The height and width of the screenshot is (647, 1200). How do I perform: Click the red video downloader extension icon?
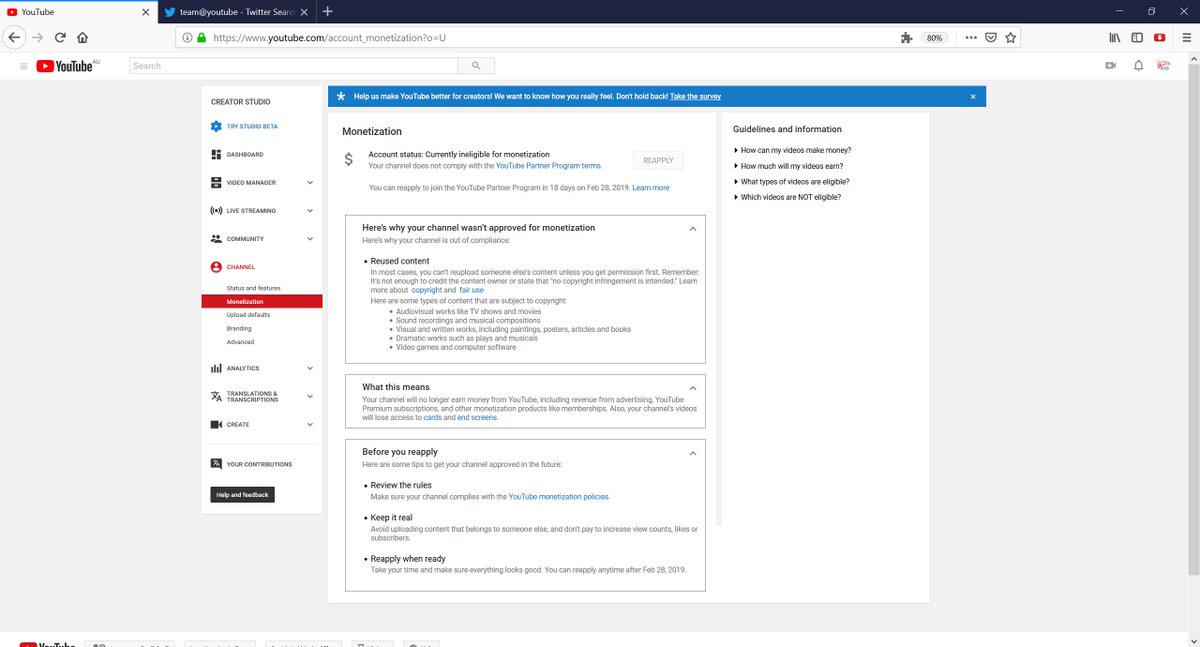point(1159,37)
